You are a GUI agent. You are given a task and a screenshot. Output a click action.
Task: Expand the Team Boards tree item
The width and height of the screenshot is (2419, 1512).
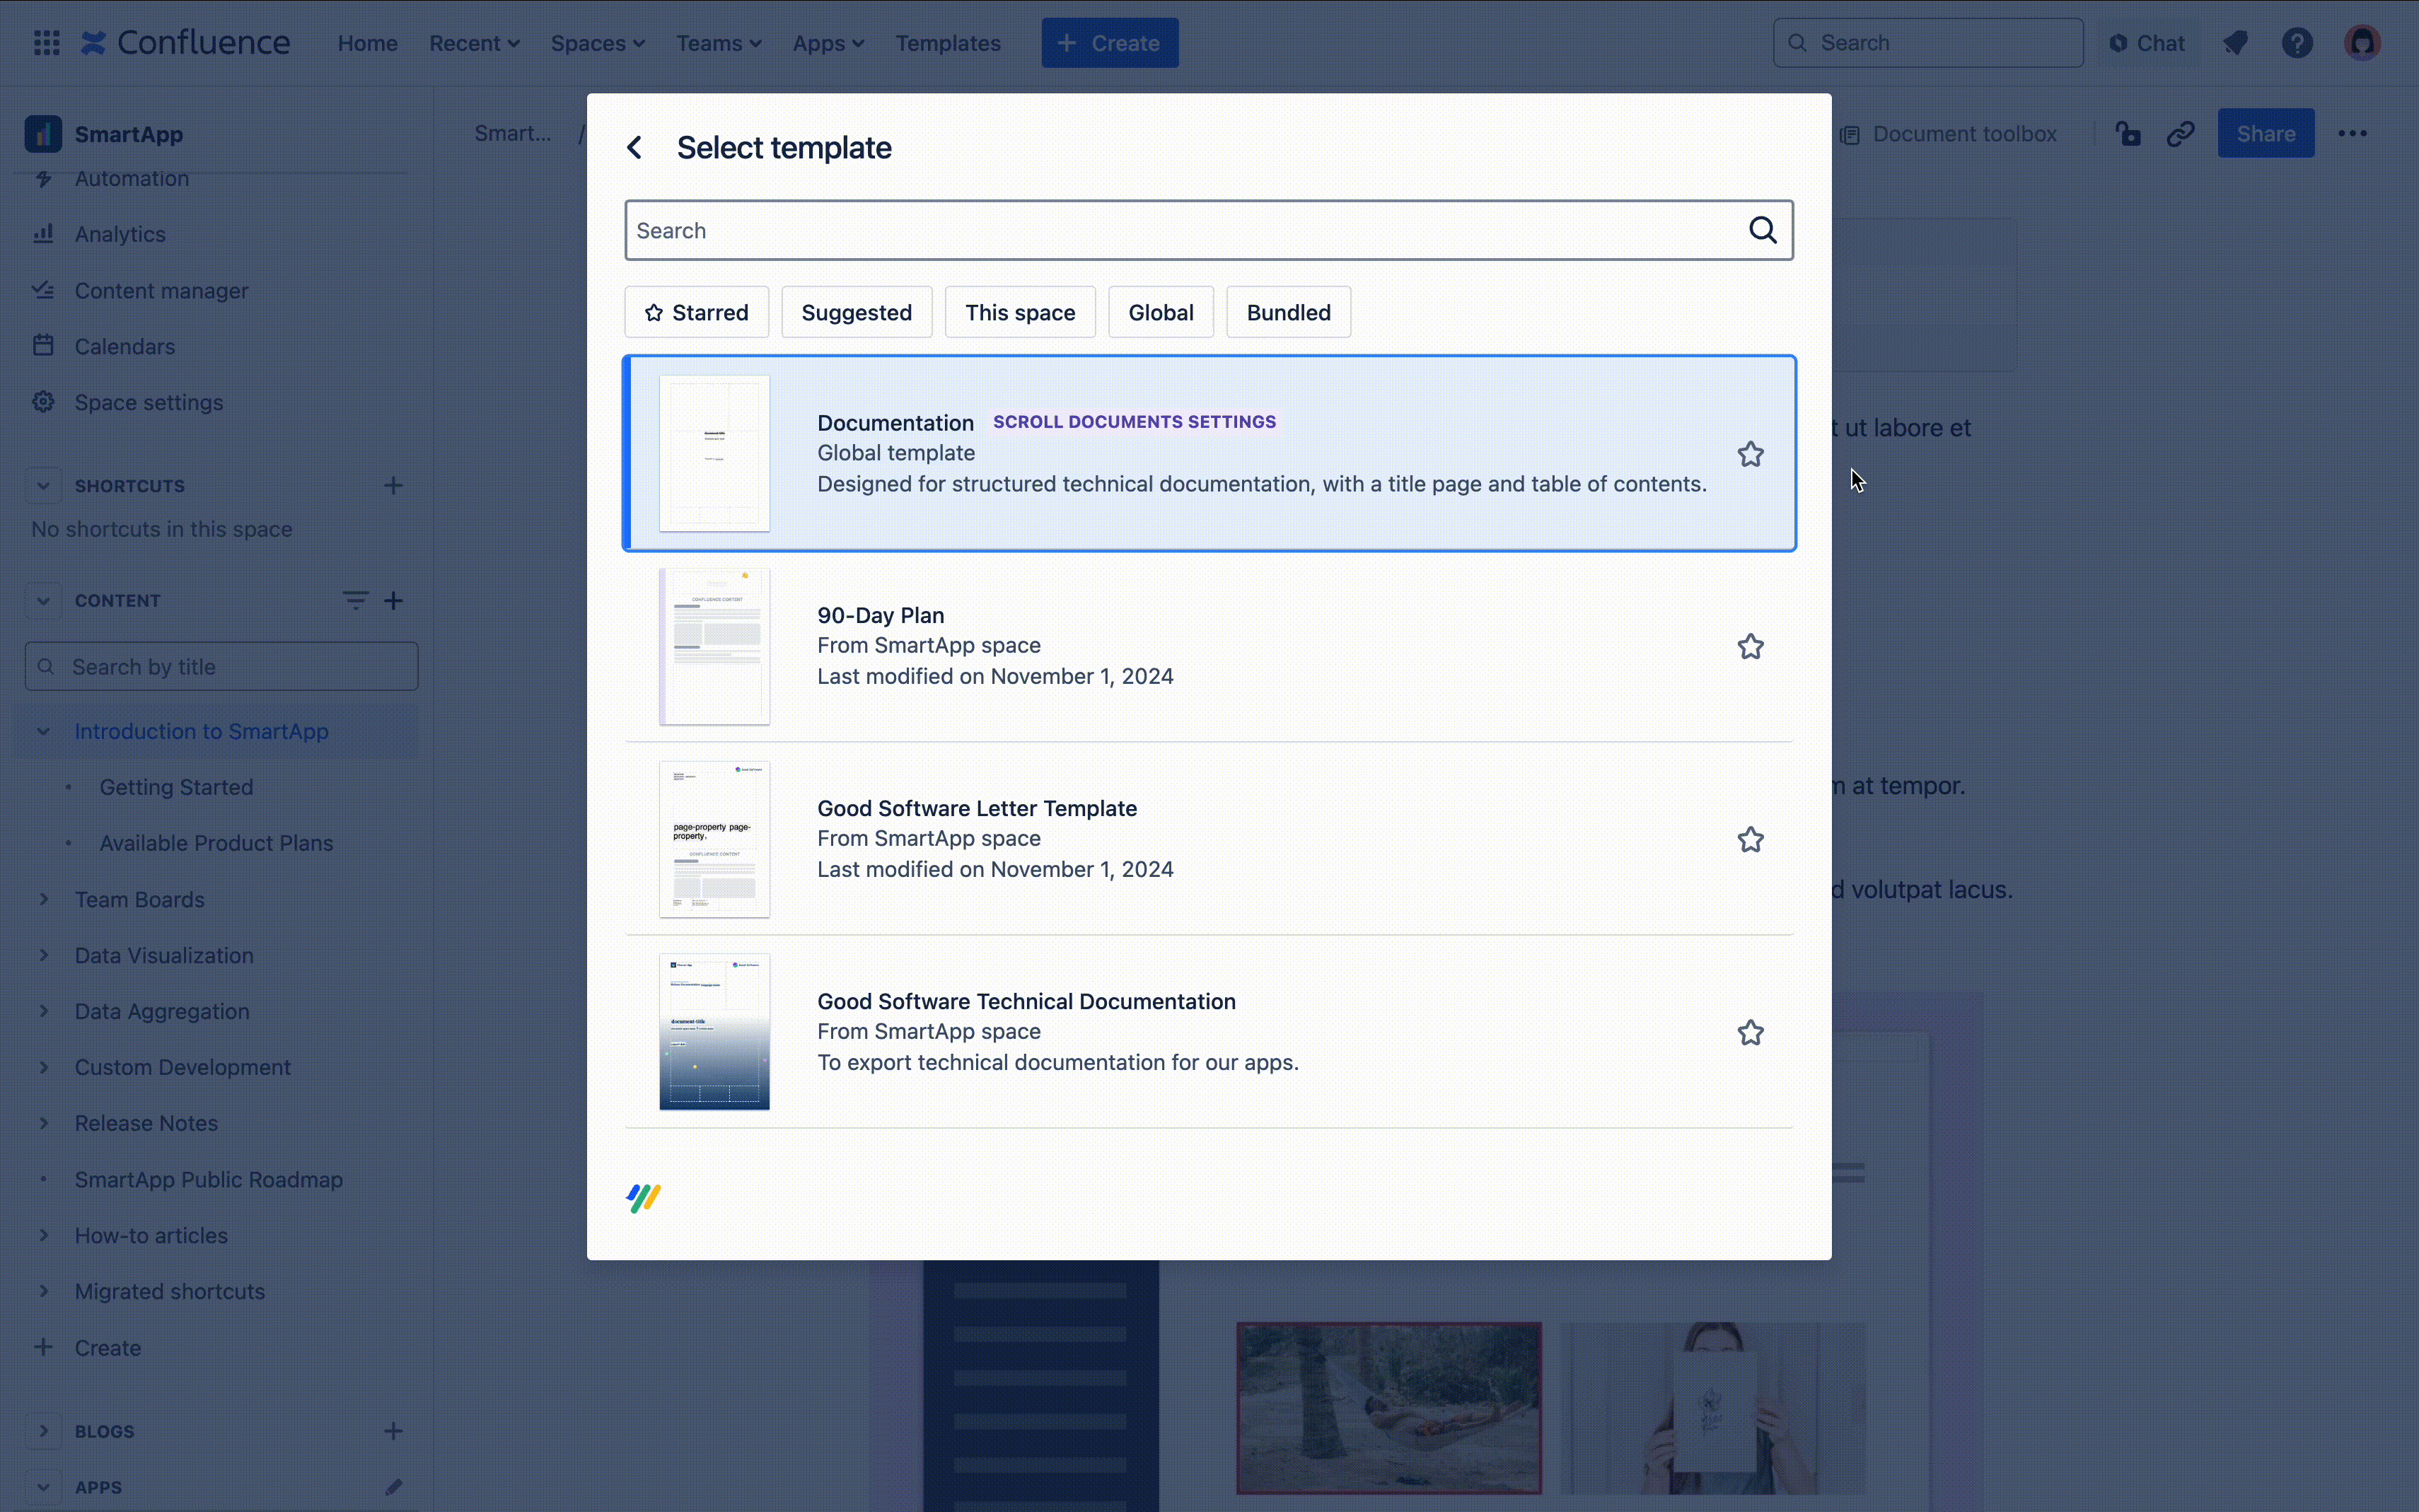(43, 899)
